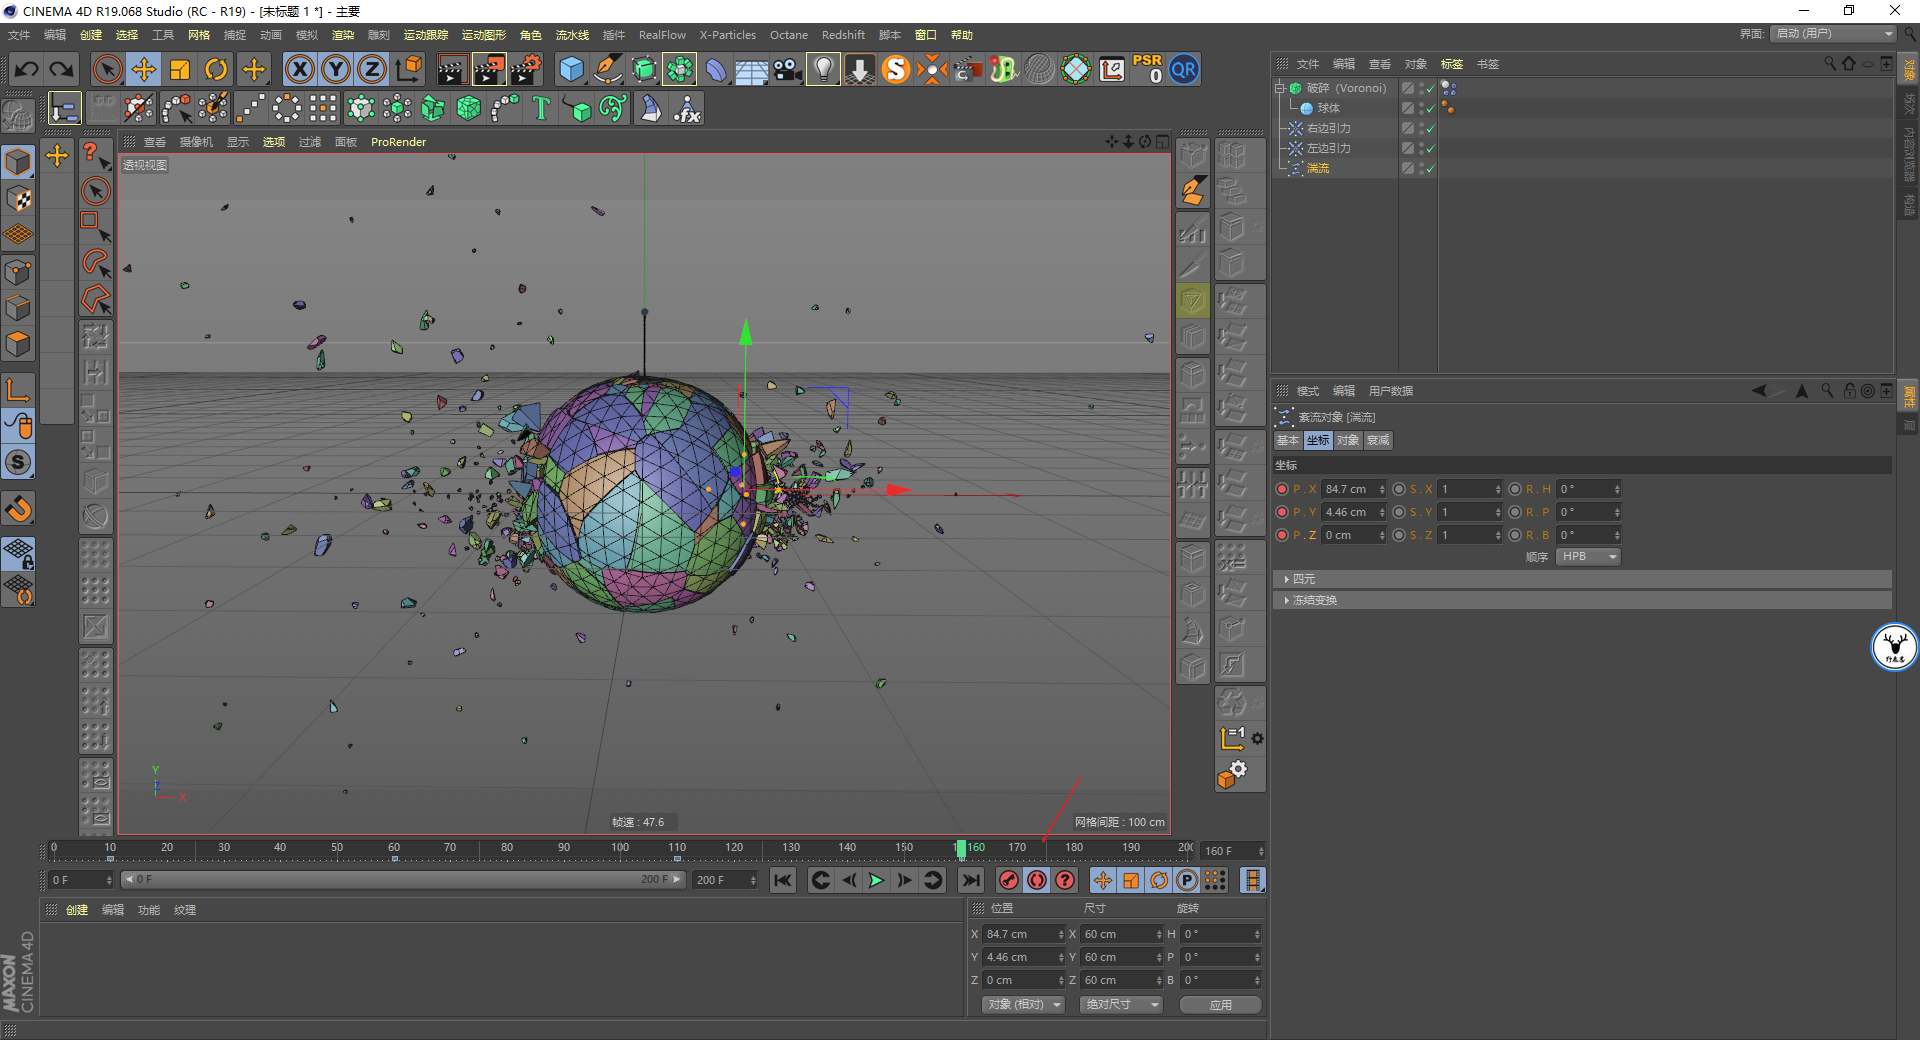The image size is (1920, 1040).
Task: Click Search magnifier in Object Manager
Action: coord(1830,63)
